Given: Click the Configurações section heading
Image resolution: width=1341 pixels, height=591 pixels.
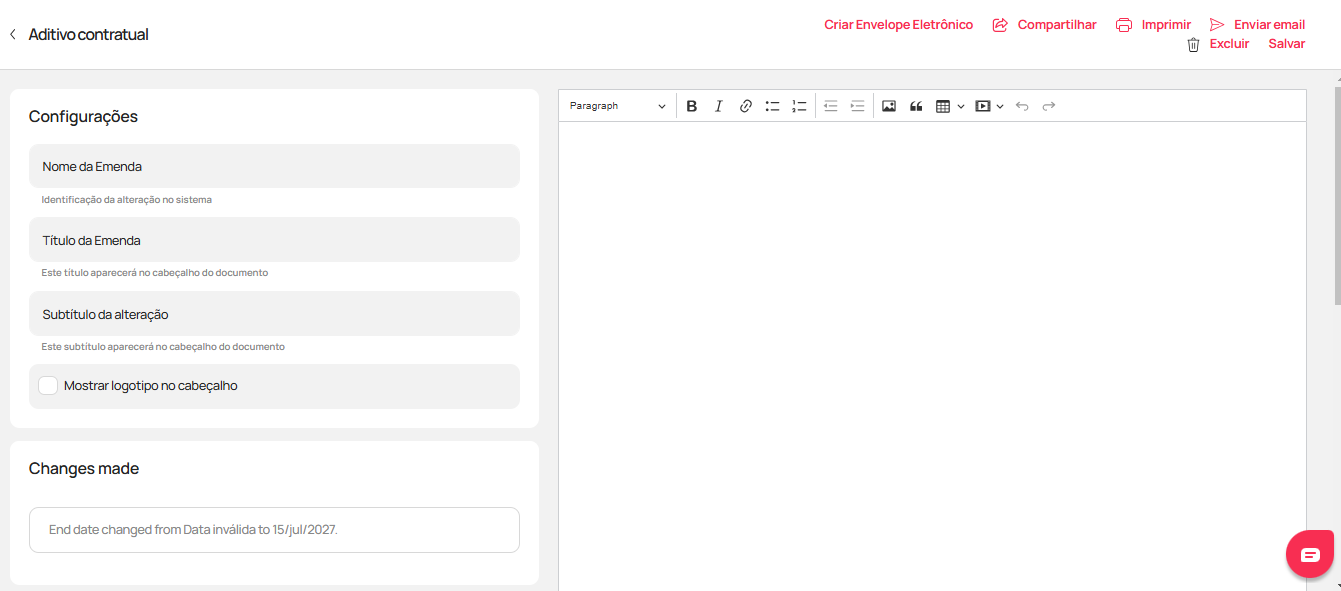Looking at the screenshot, I should click(x=83, y=116).
